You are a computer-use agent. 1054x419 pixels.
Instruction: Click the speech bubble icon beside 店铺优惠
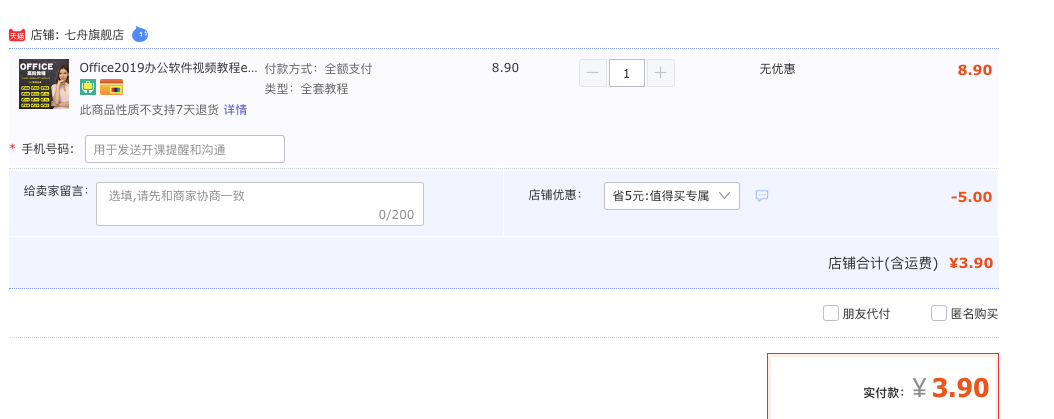coord(762,196)
